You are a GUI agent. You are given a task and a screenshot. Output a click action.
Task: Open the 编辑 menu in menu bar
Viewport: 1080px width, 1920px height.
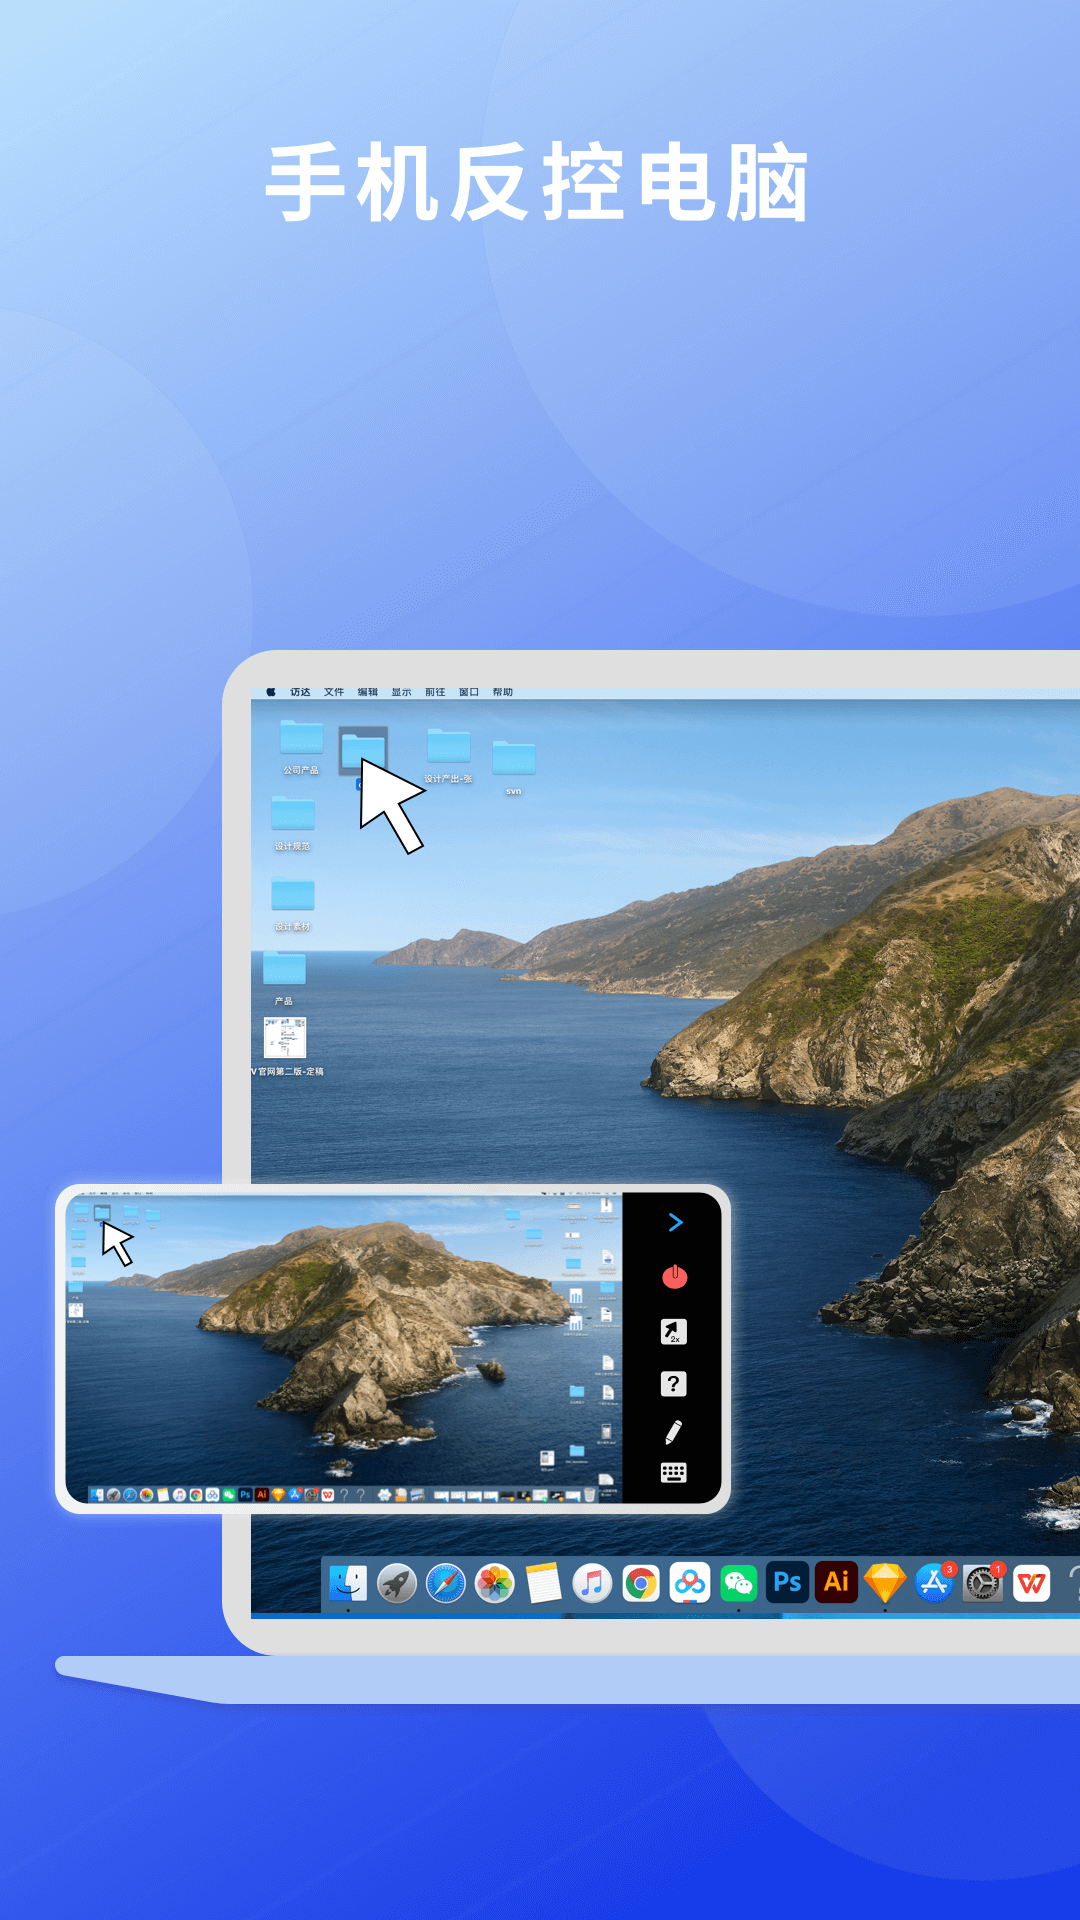pos(368,692)
